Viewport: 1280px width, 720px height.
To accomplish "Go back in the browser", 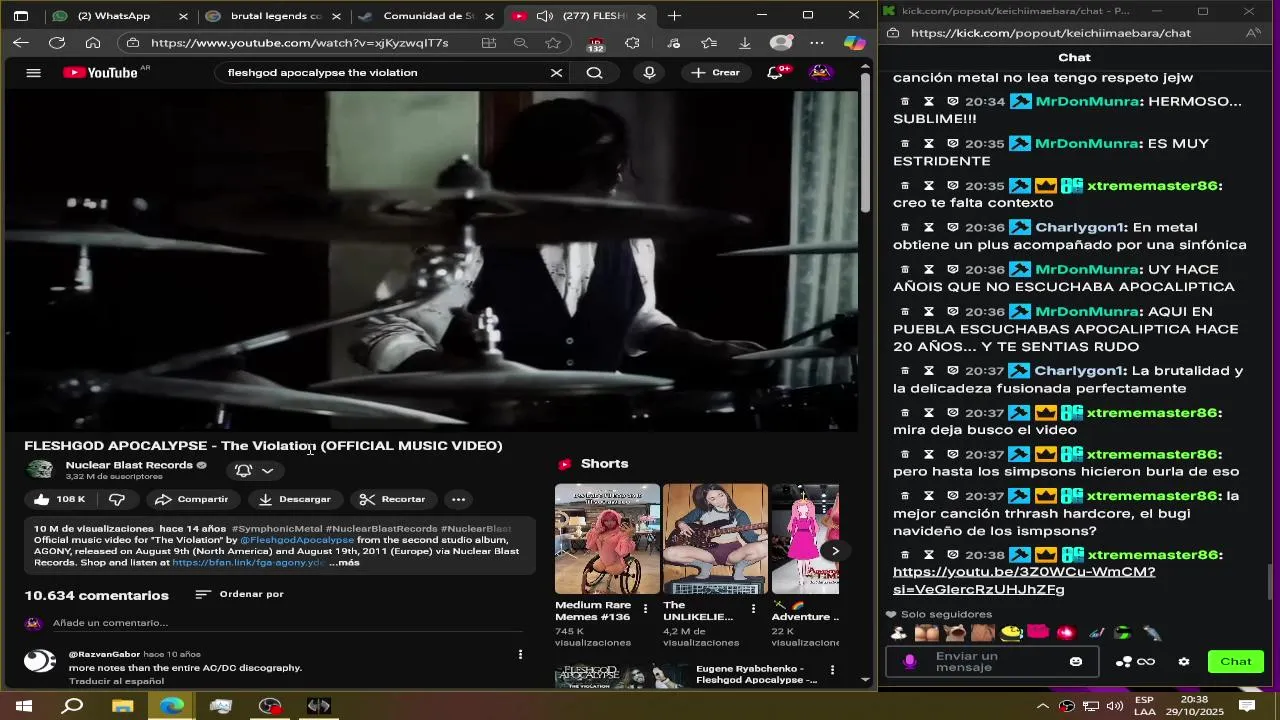I will click(21, 43).
